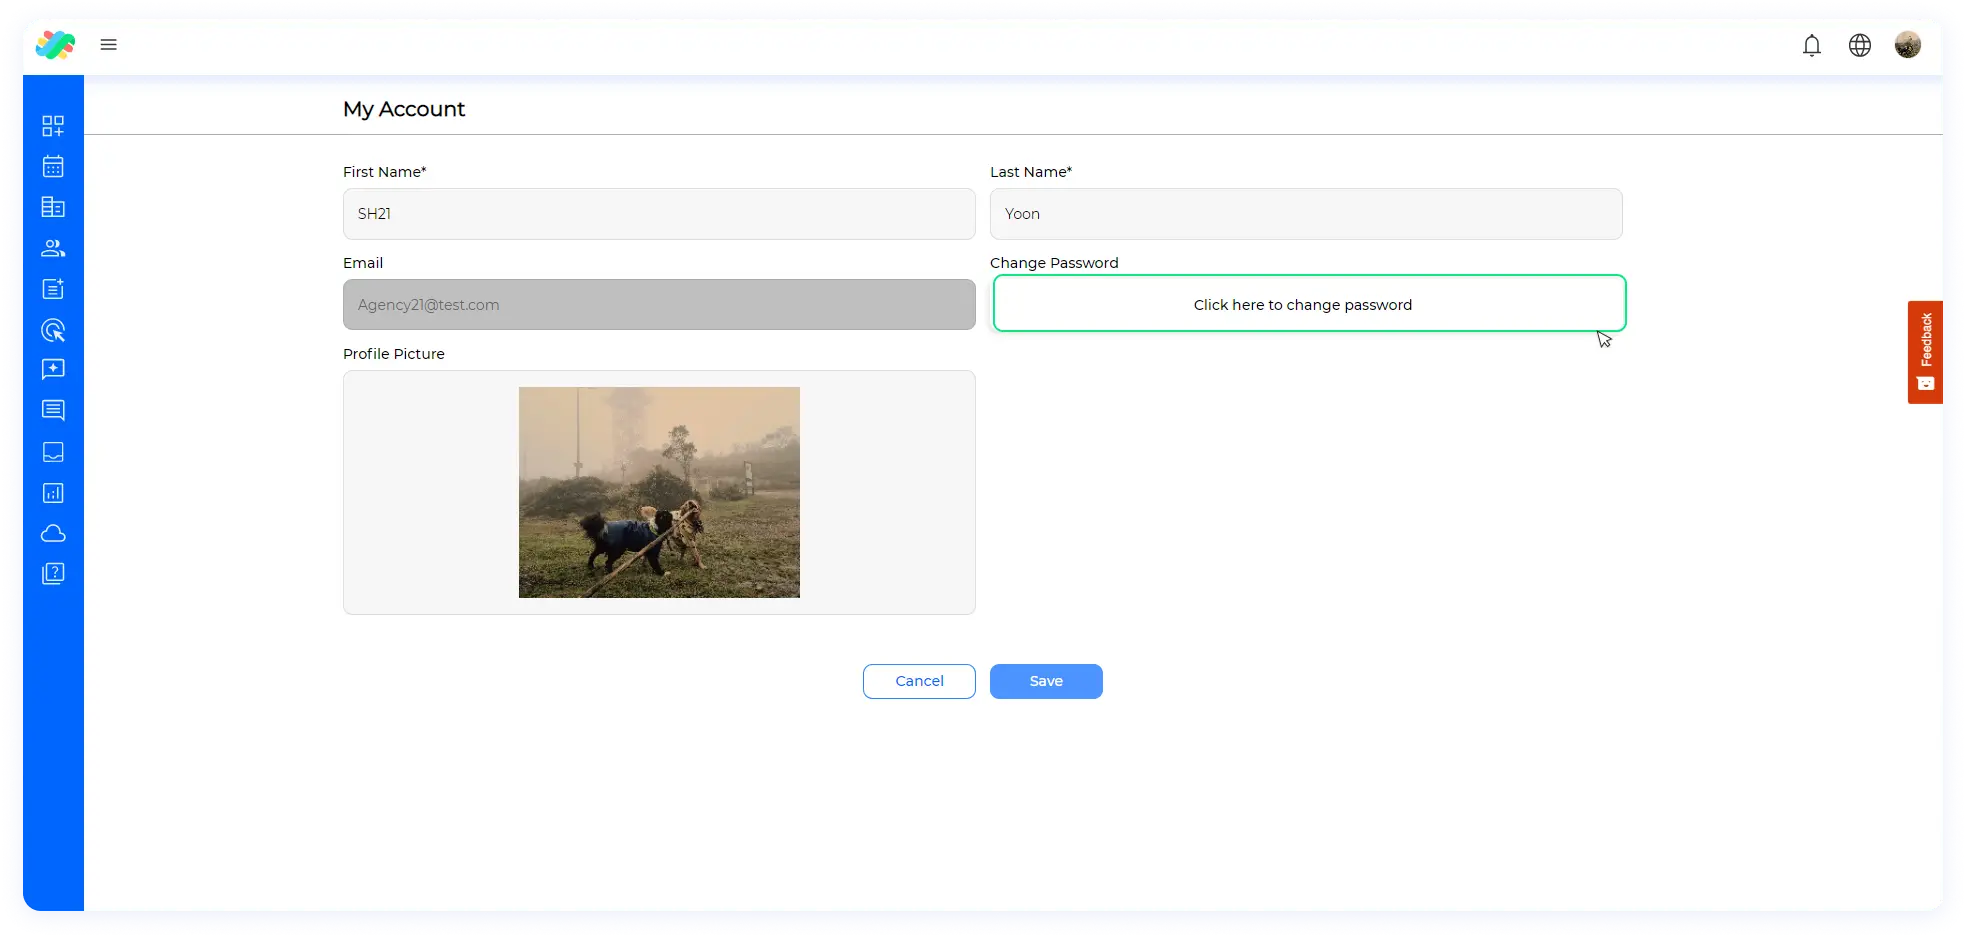Click the cloud icon in sidebar
The image size is (1968, 938).
pyautogui.click(x=53, y=534)
